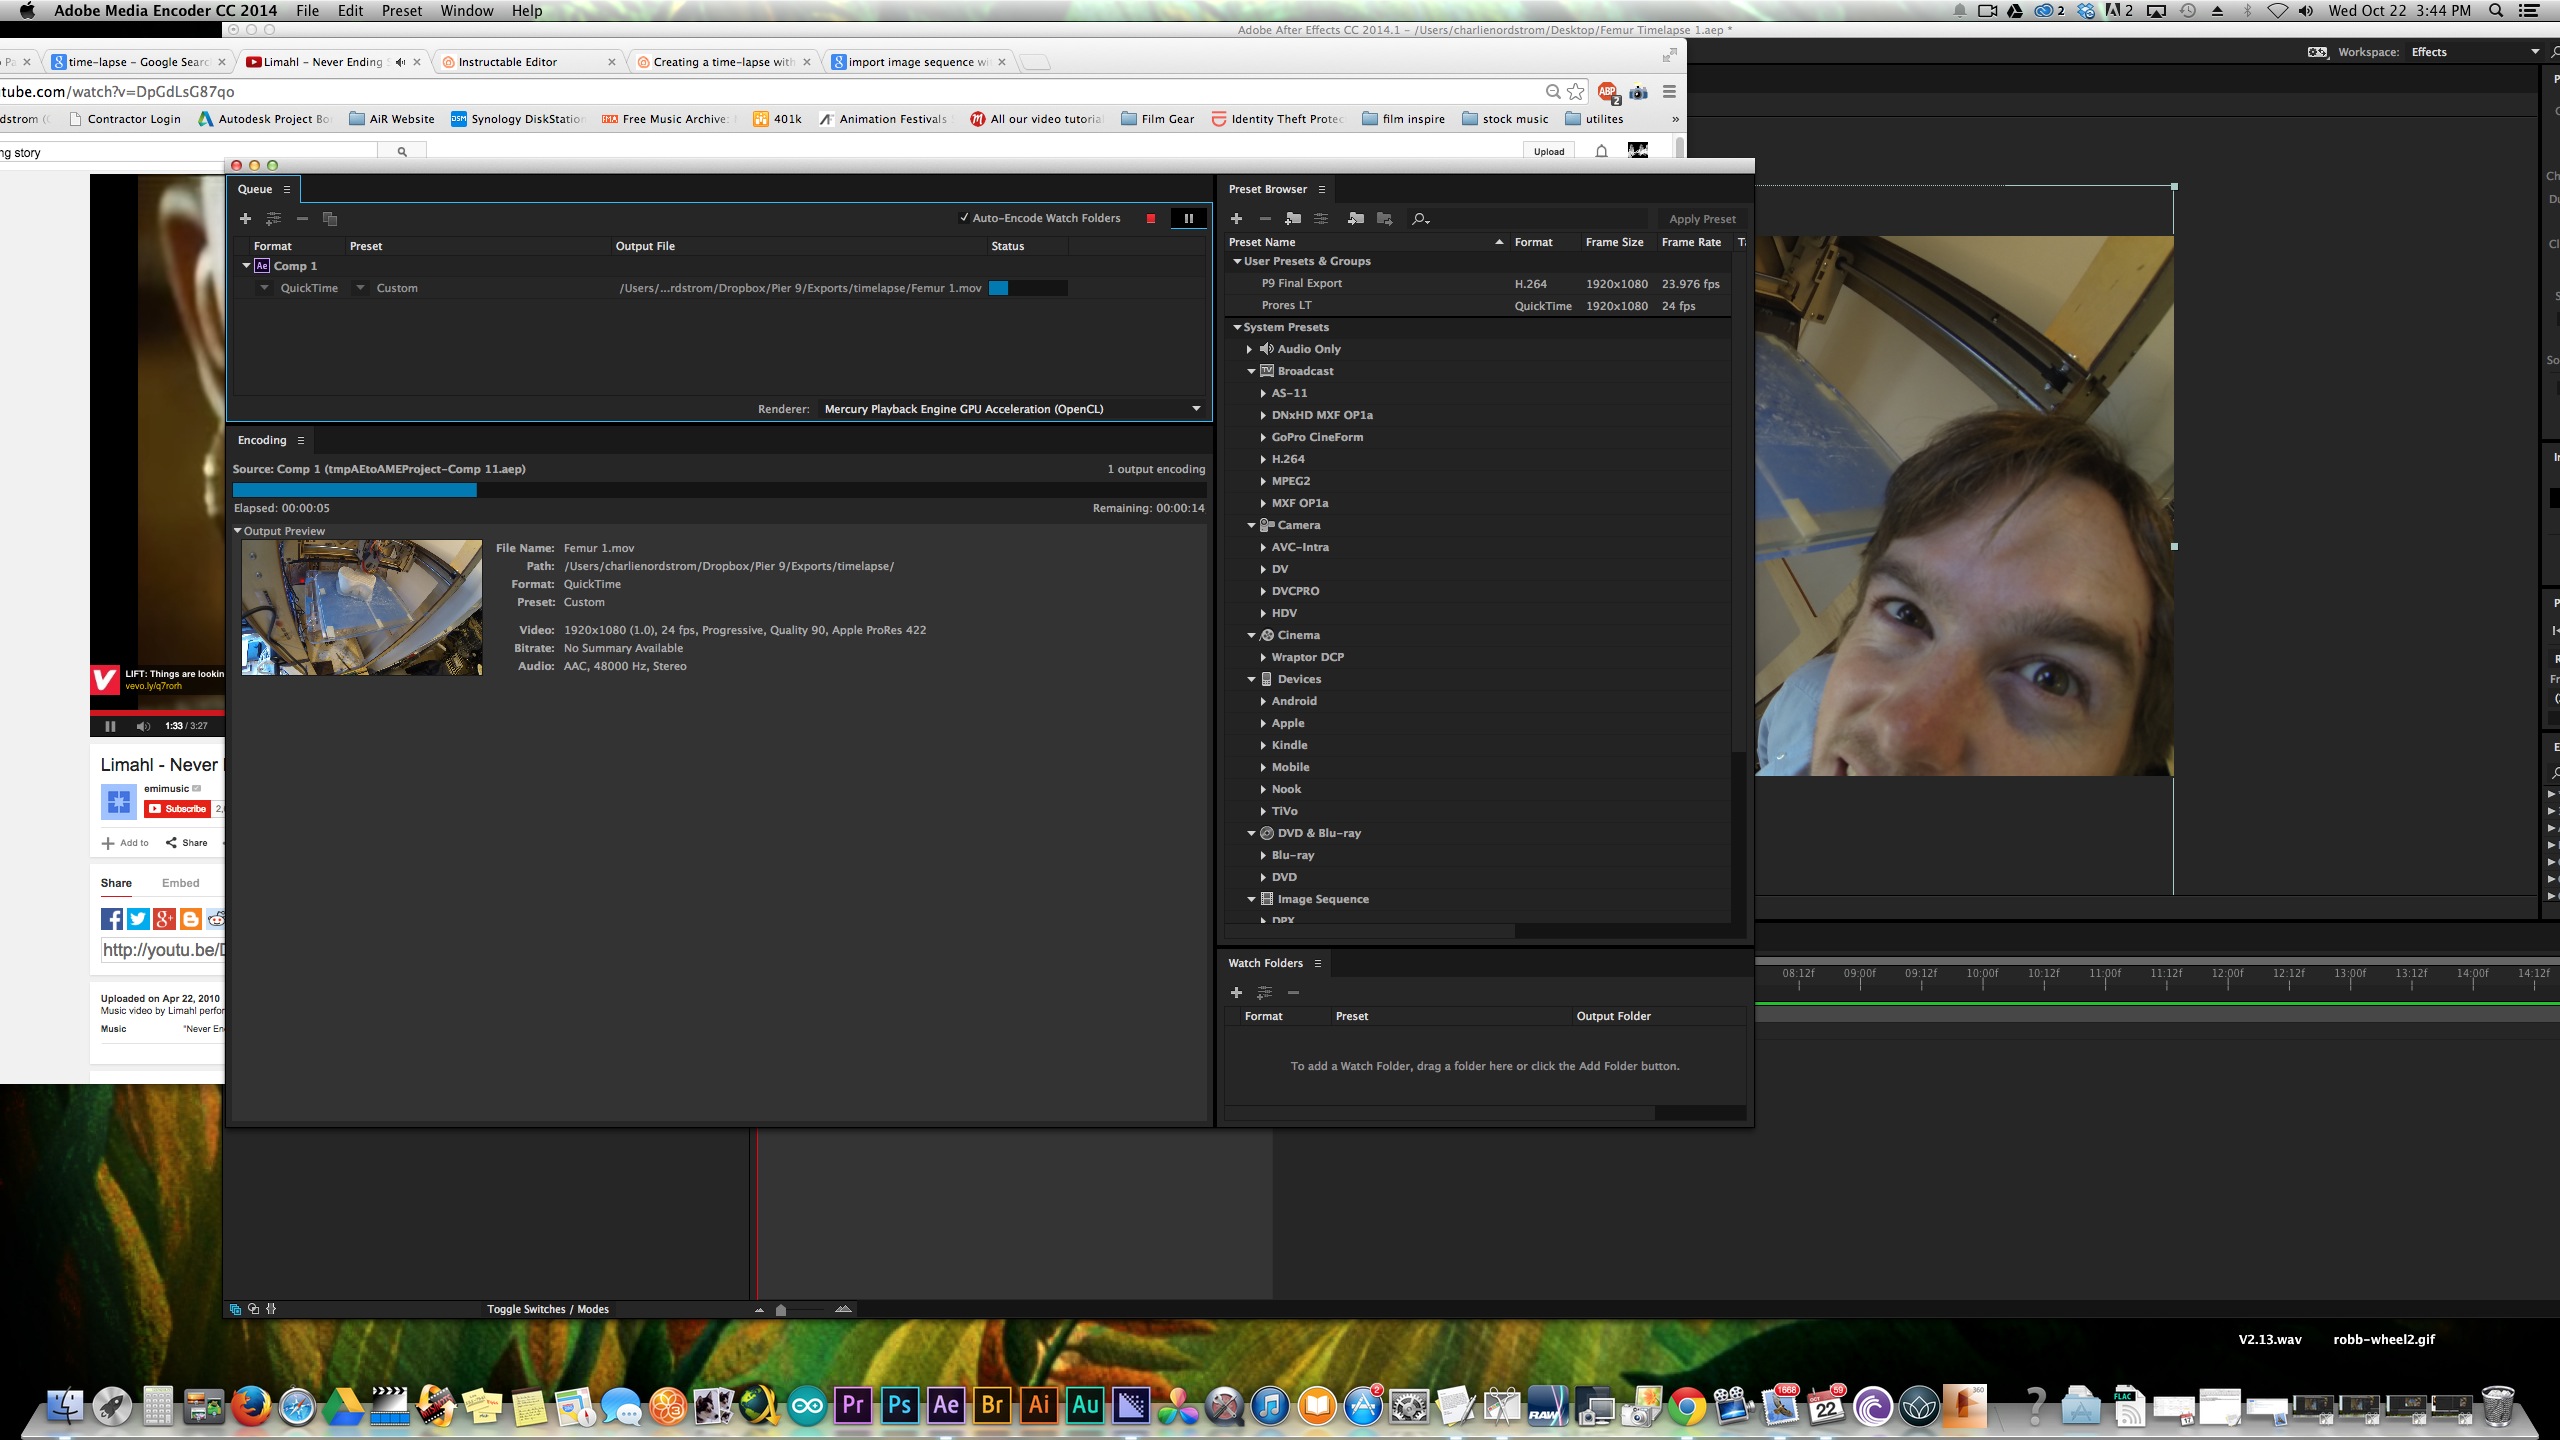
Task: Expand the Apple device presets
Action: tap(1263, 723)
